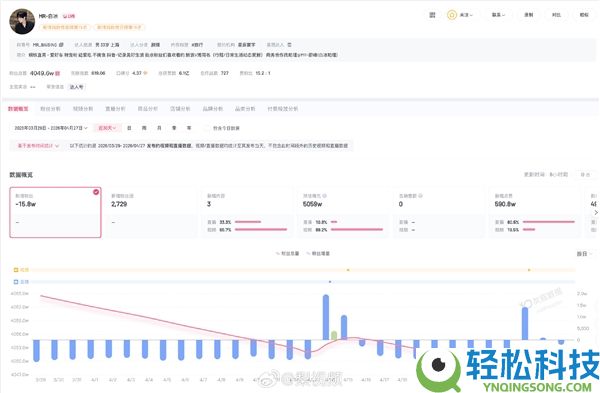Open the profile avatar photo
The width and height of the screenshot is (600, 393).
[x=22, y=22]
